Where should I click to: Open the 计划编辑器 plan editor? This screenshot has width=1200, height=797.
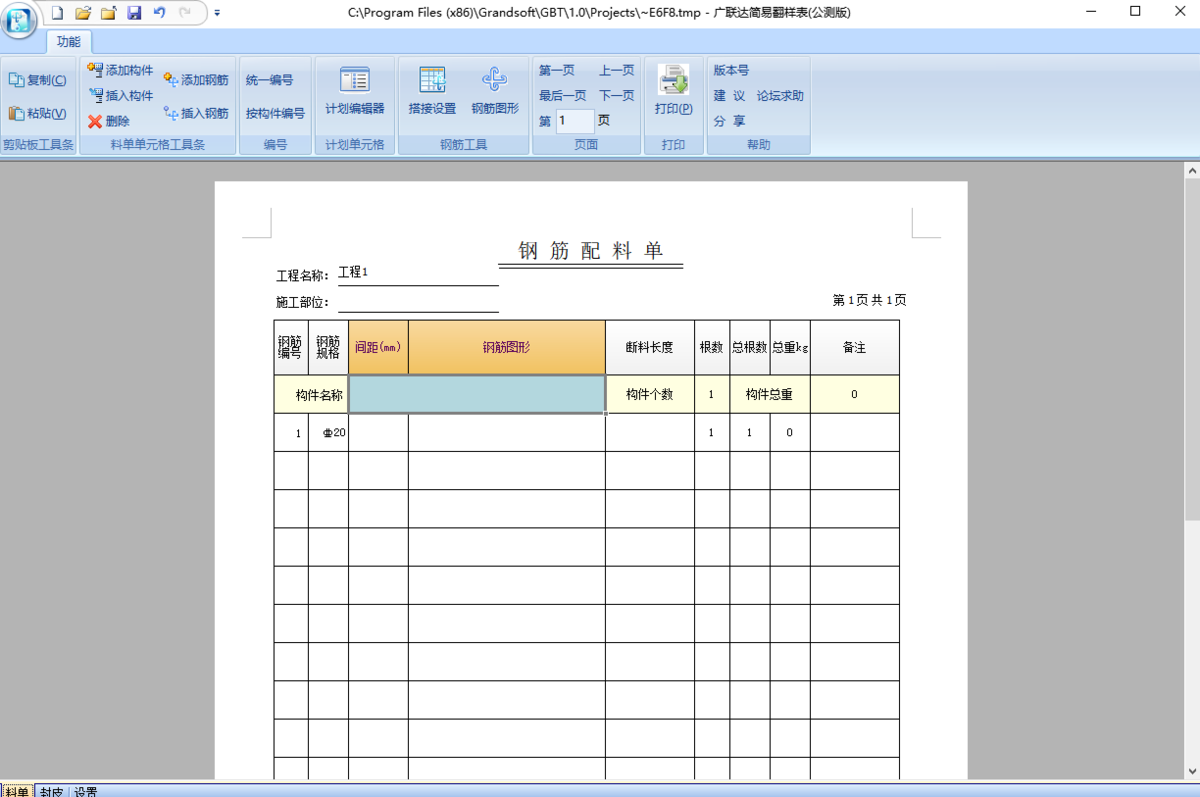tap(355, 90)
